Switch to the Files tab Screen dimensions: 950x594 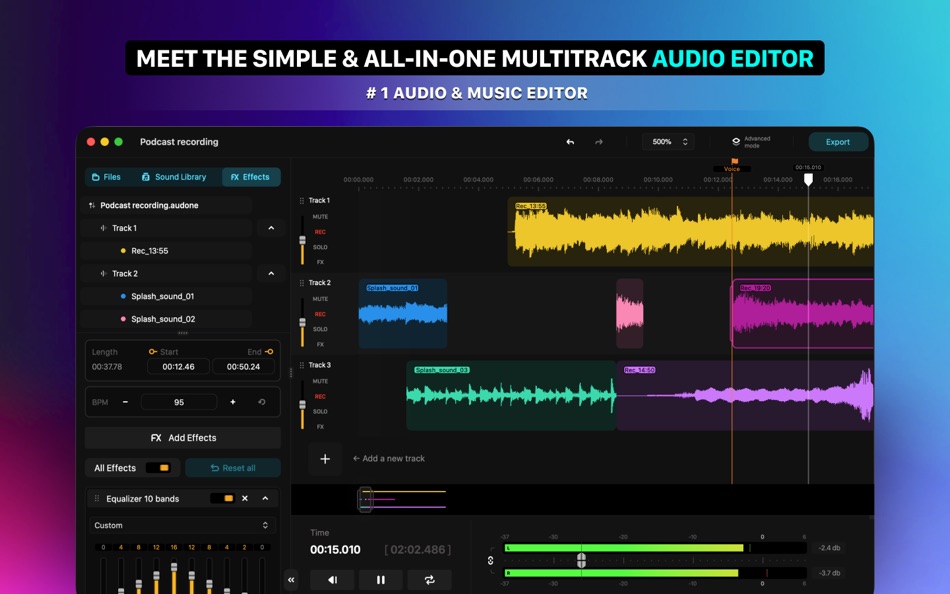pyautogui.click(x=107, y=176)
